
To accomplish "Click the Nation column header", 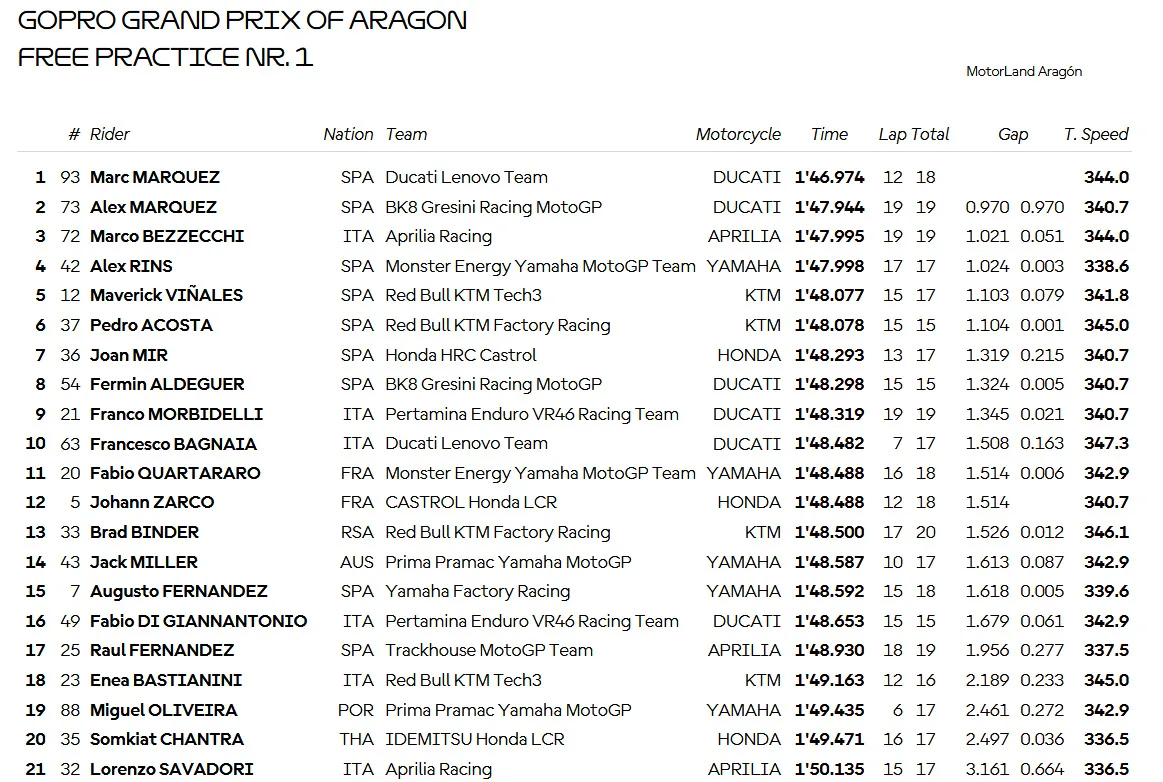I will [x=348, y=134].
